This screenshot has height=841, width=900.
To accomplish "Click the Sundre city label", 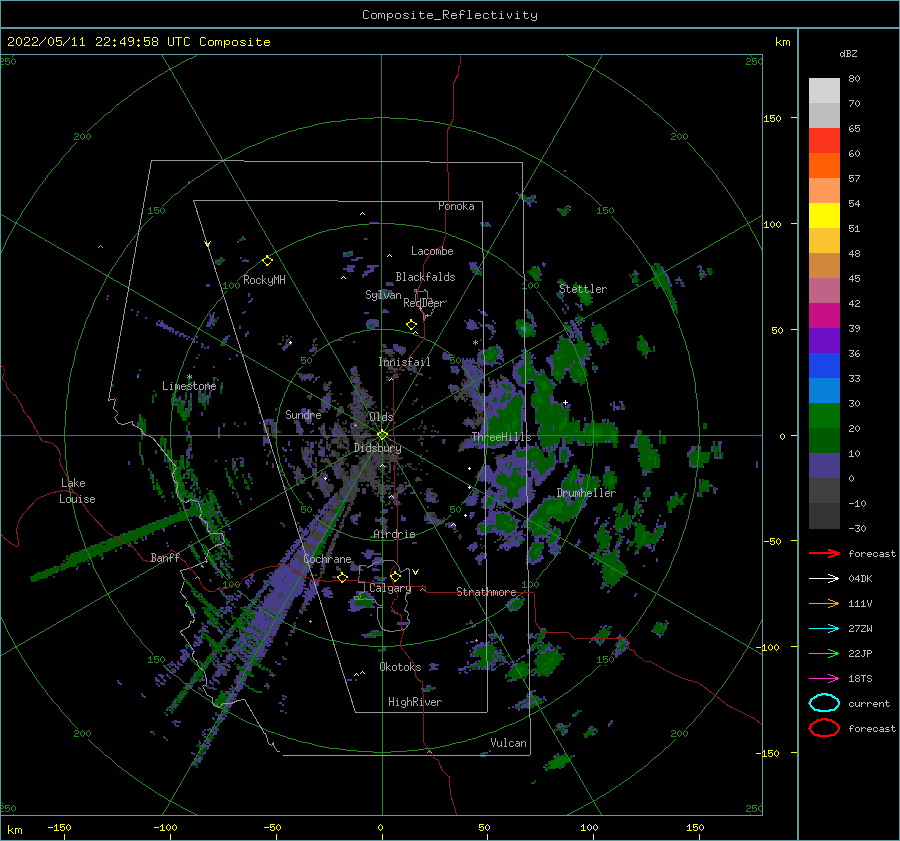I will (303, 414).
